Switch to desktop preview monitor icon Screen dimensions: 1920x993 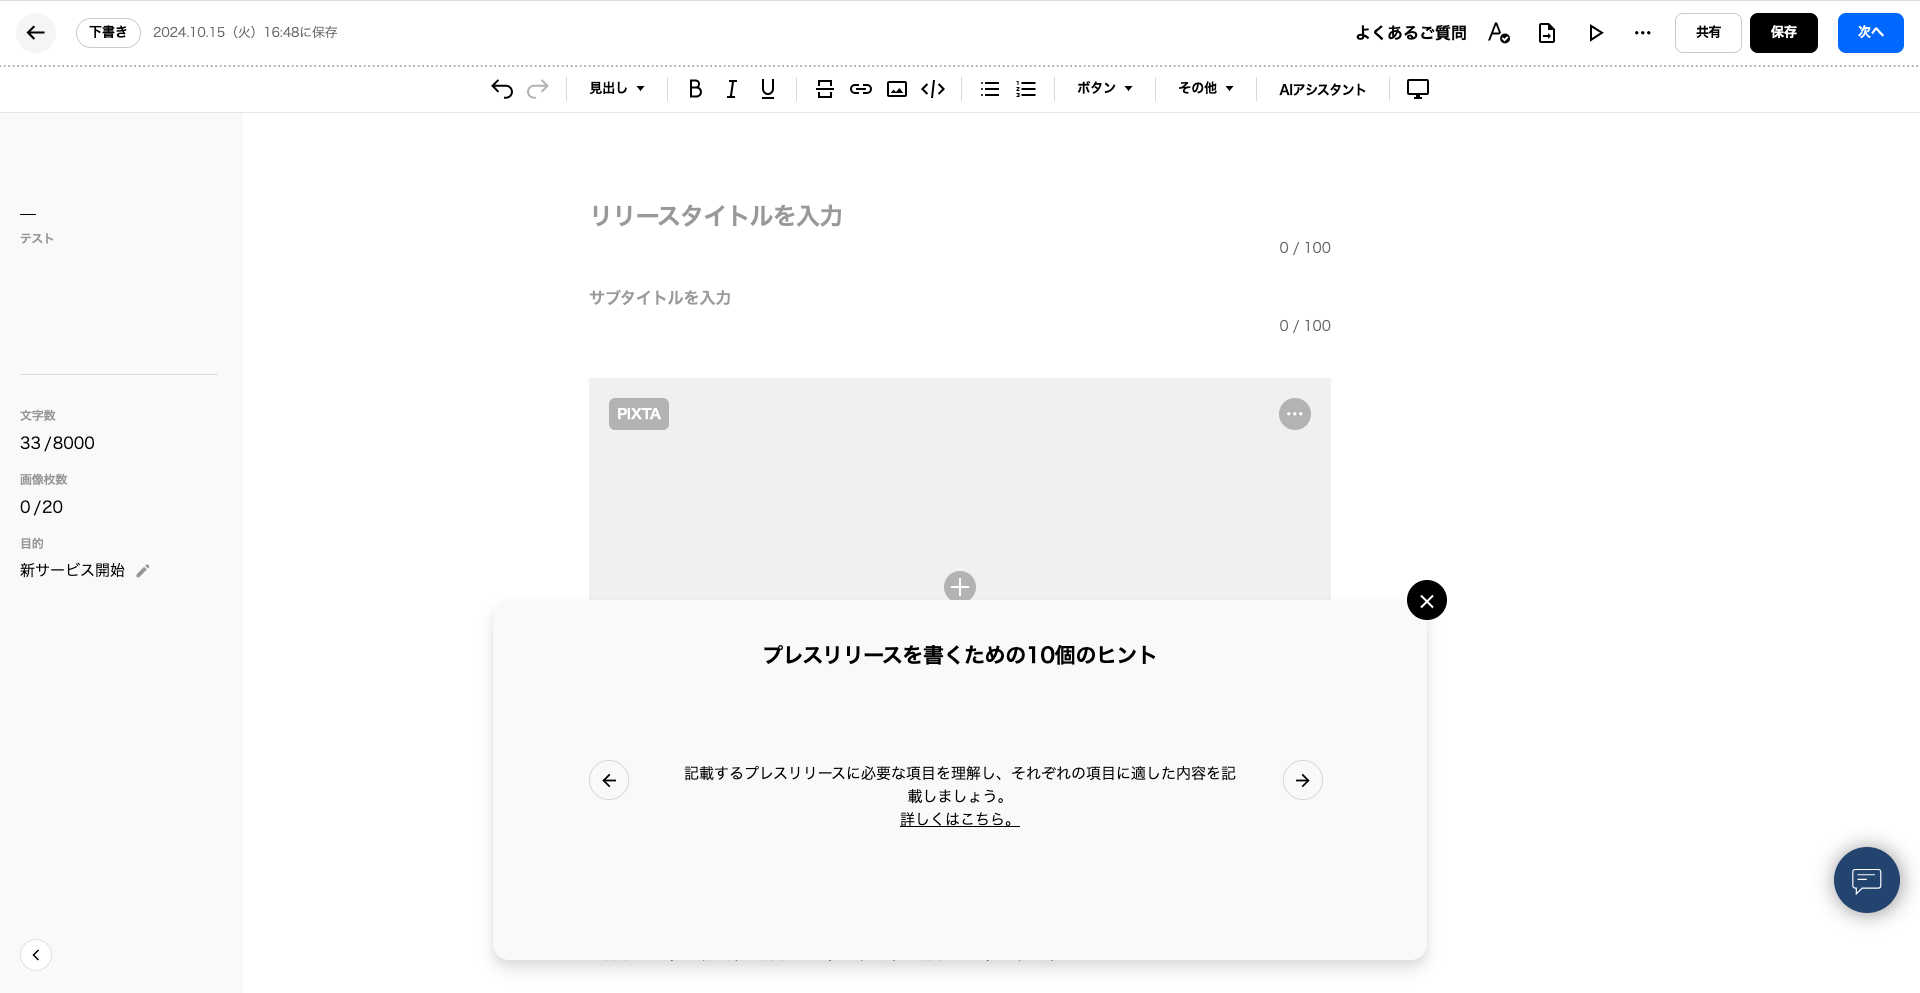coord(1417,89)
